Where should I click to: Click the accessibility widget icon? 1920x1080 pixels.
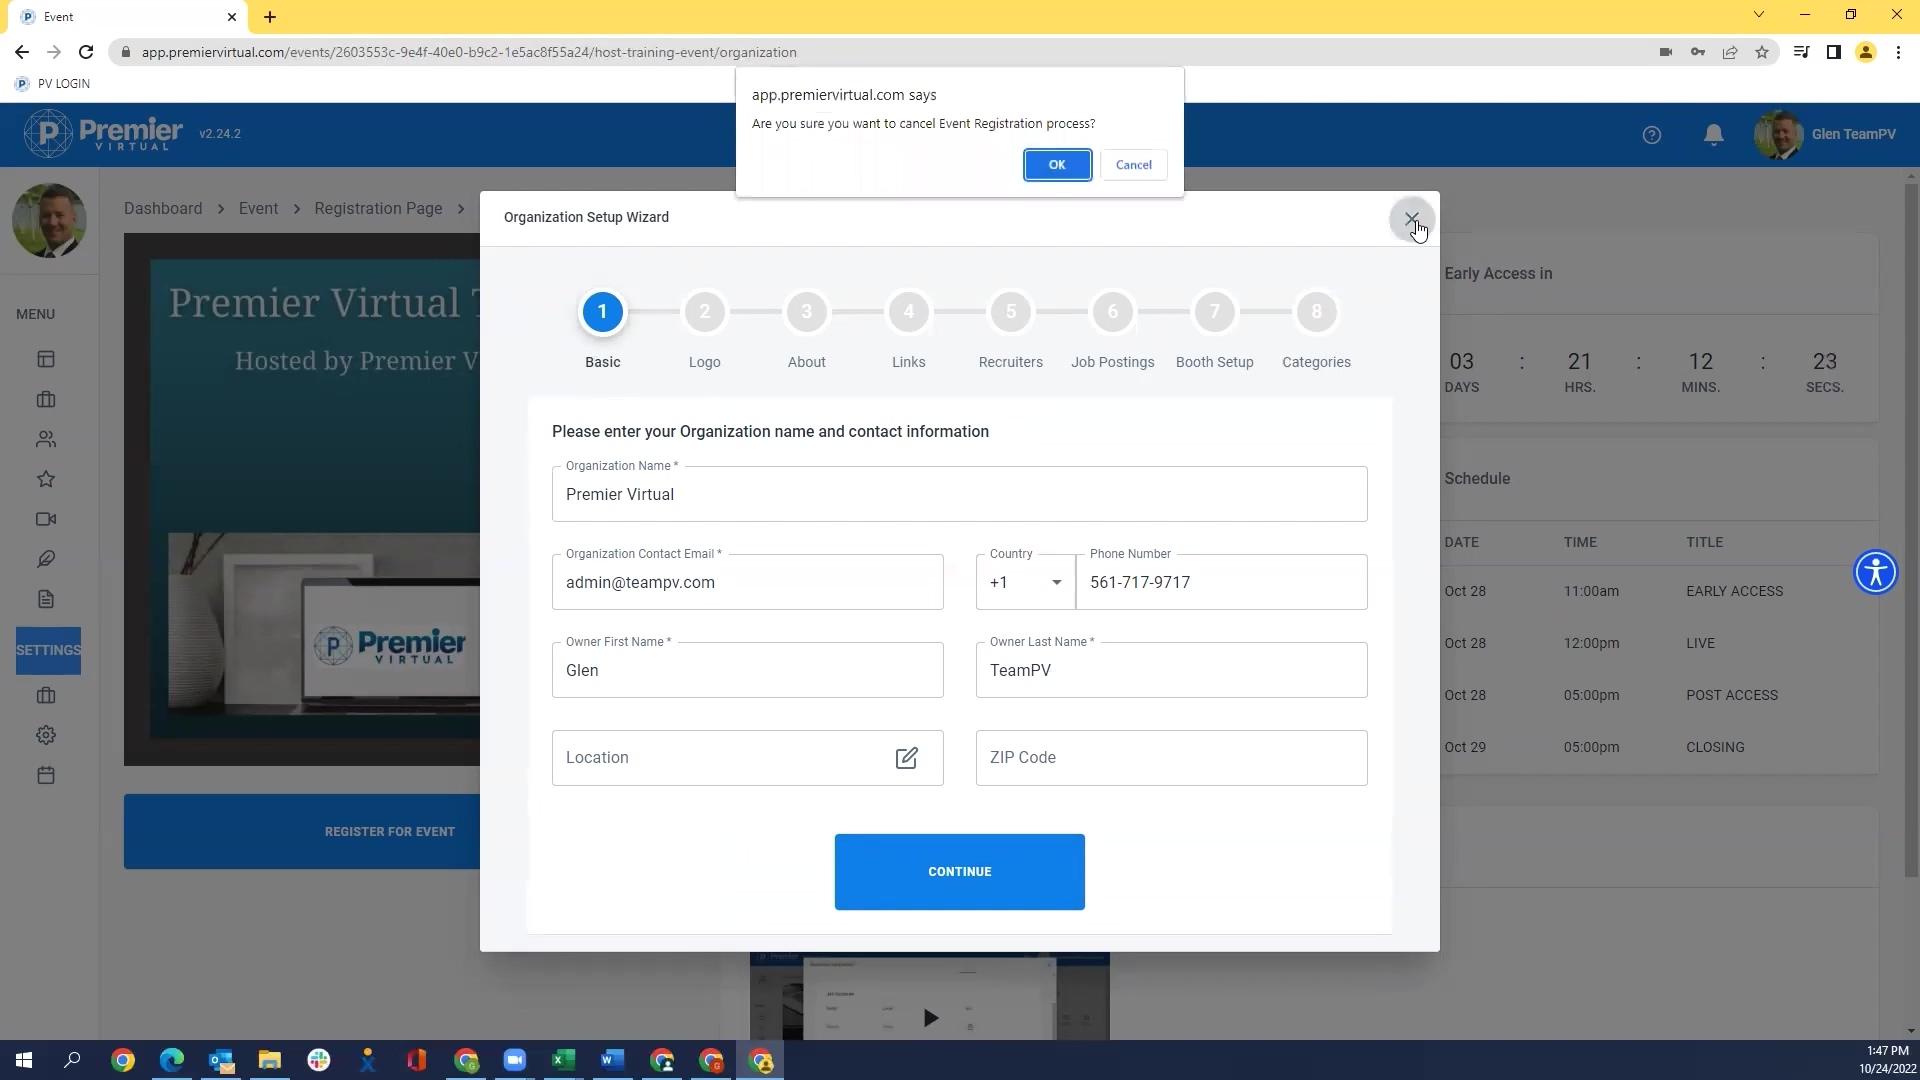point(1875,573)
